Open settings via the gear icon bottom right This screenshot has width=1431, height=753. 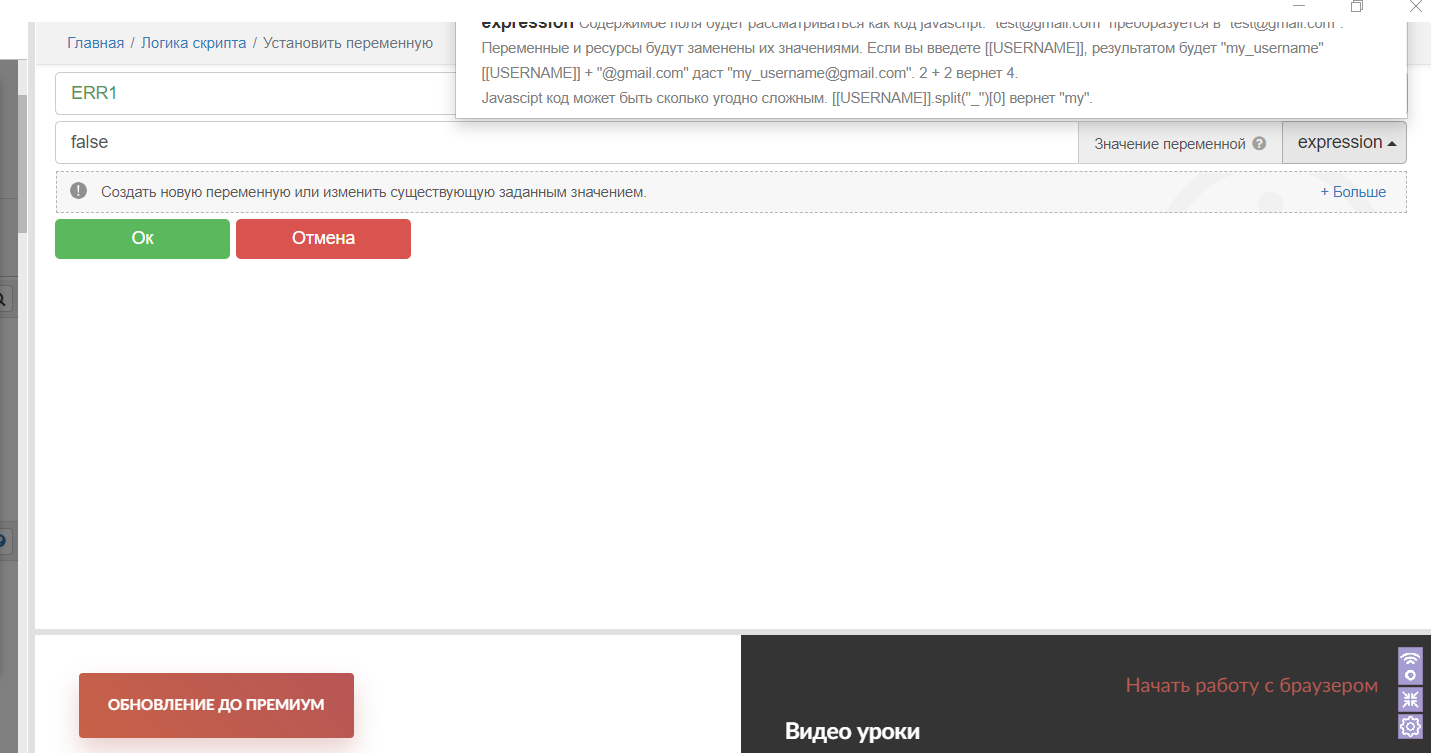(1410, 727)
